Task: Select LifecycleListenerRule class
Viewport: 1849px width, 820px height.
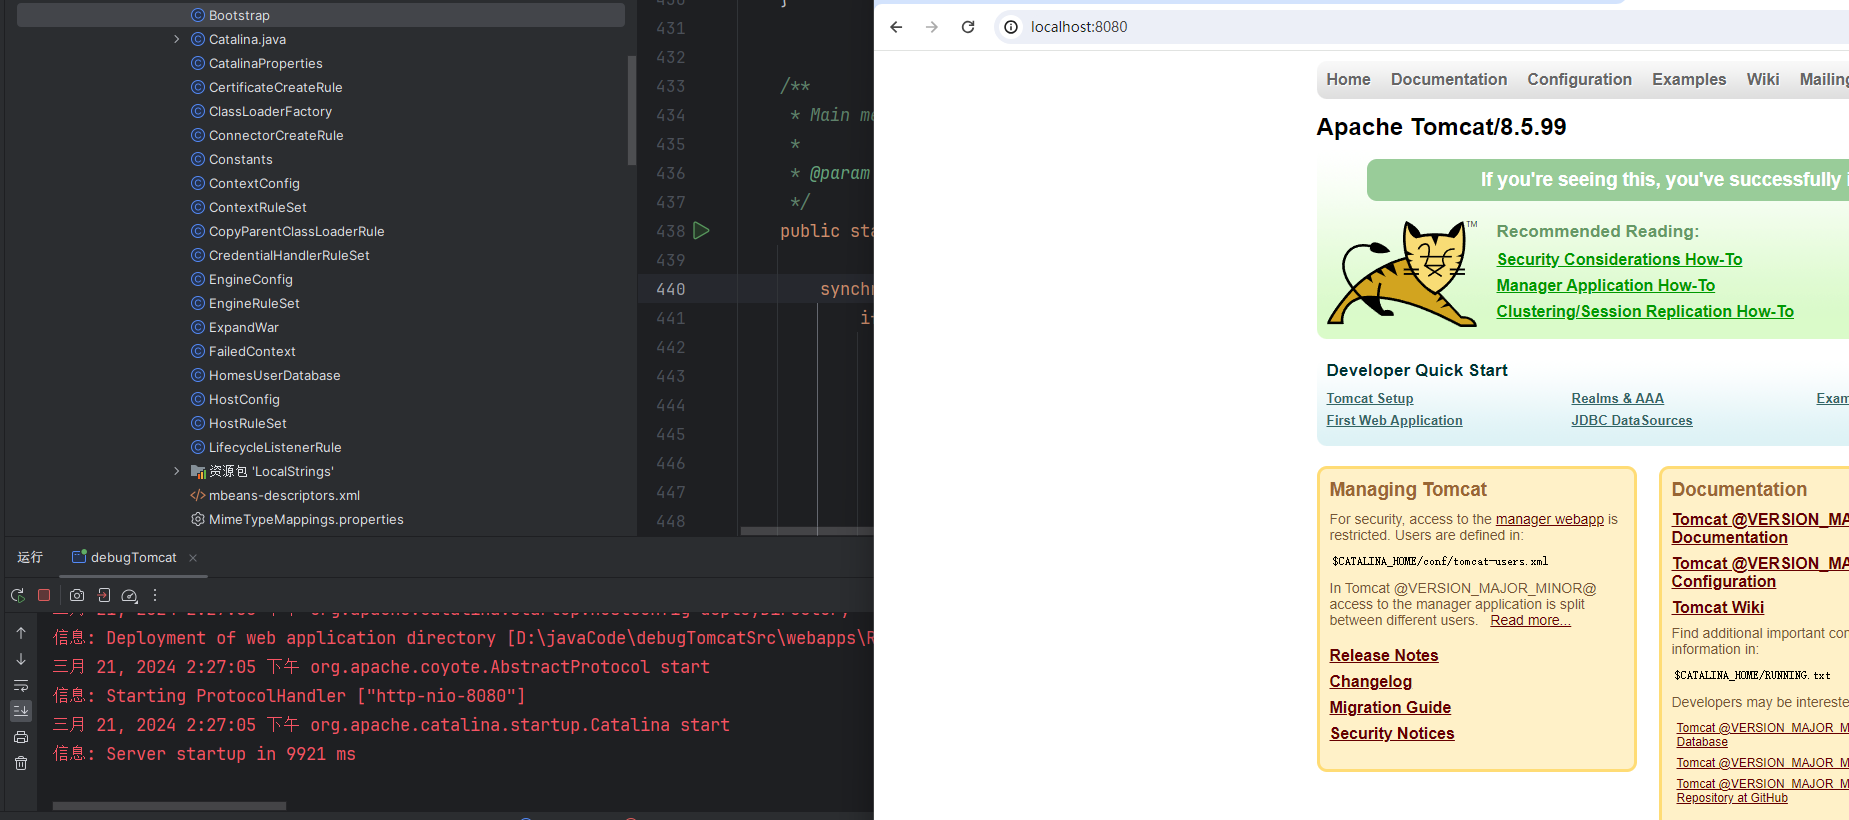Action: [275, 447]
